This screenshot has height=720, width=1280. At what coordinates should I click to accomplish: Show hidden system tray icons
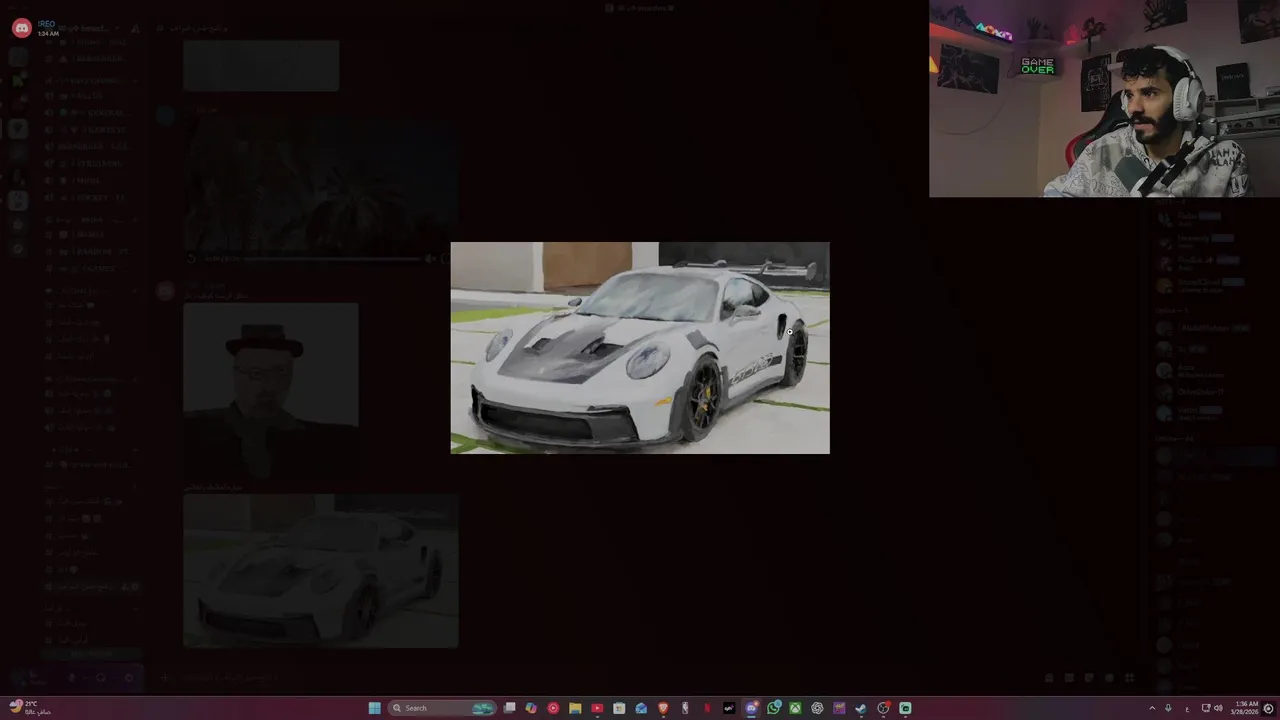click(x=1152, y=708)
